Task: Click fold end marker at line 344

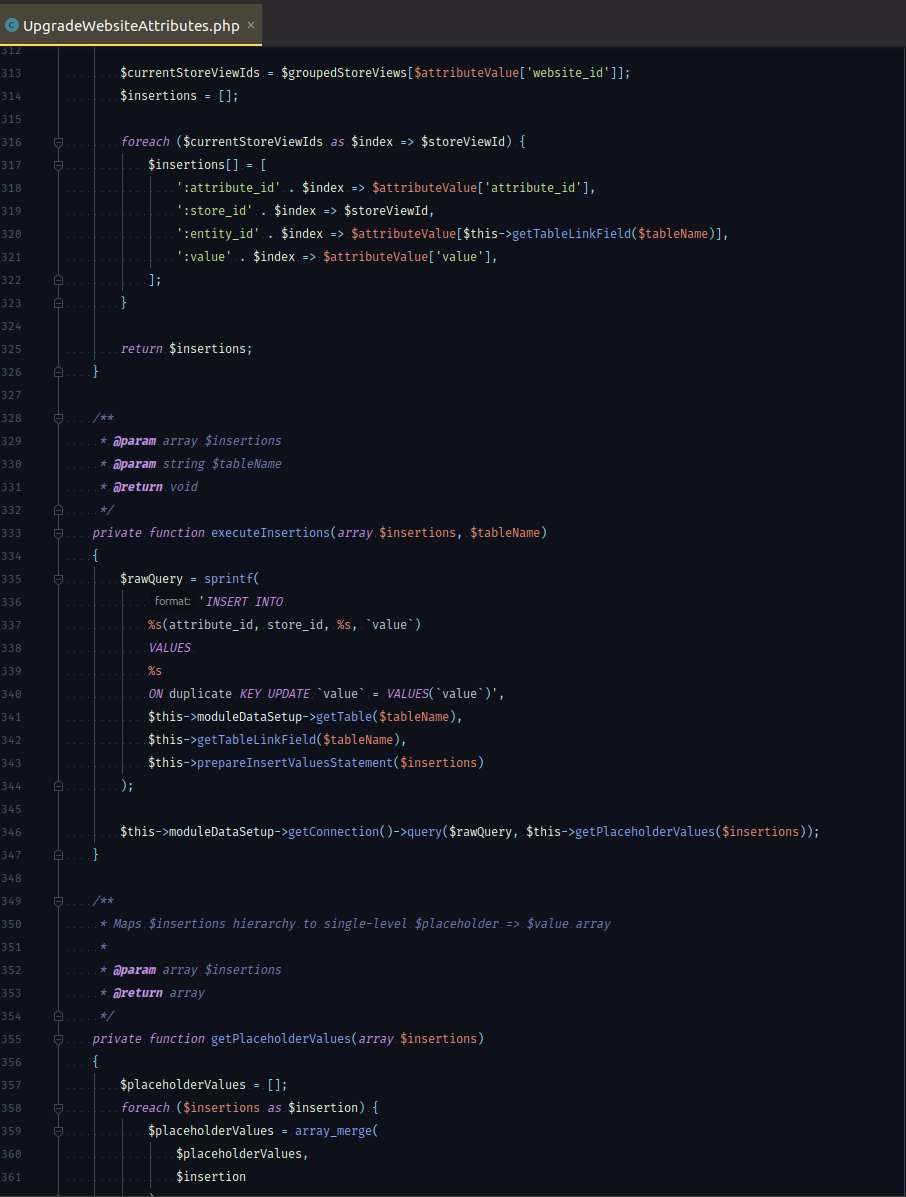Action: click(x=58, y=786)
